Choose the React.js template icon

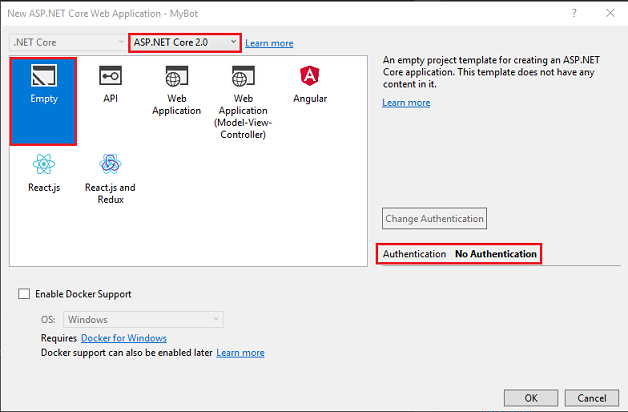[44, 164]
